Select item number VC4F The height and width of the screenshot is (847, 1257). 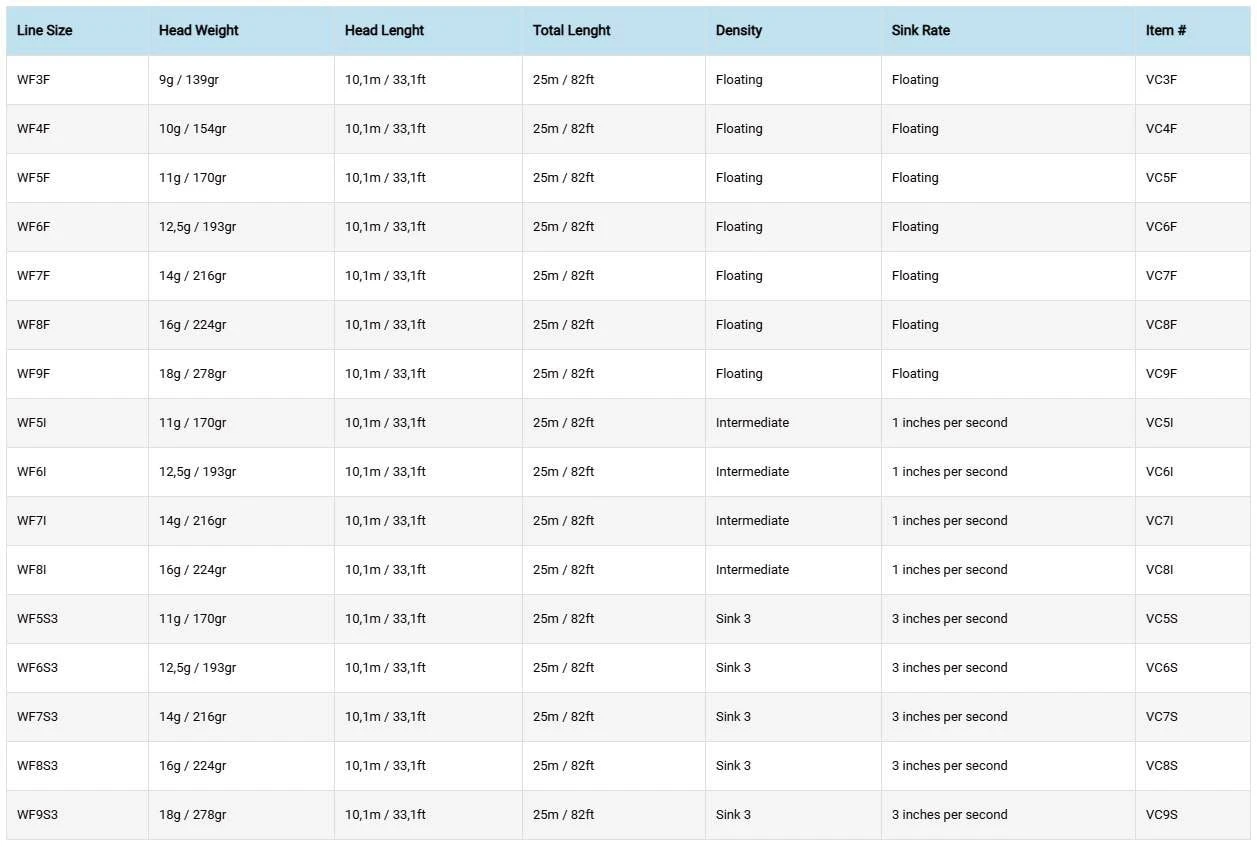pyautogui.click(x=1162, y=129)
